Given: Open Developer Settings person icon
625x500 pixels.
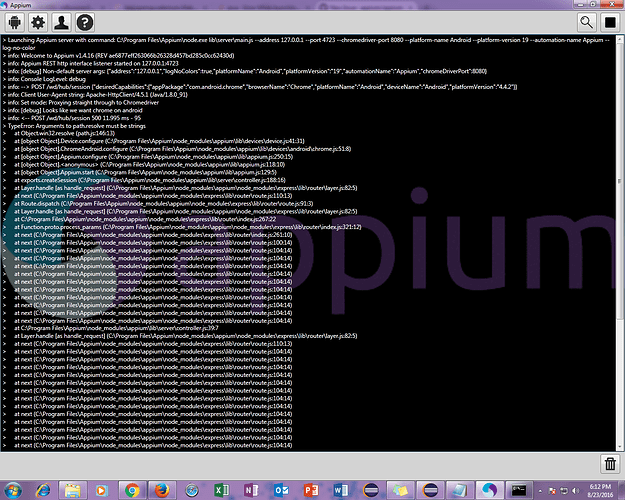Looking at the screenshot, I should tap(61, 22).
